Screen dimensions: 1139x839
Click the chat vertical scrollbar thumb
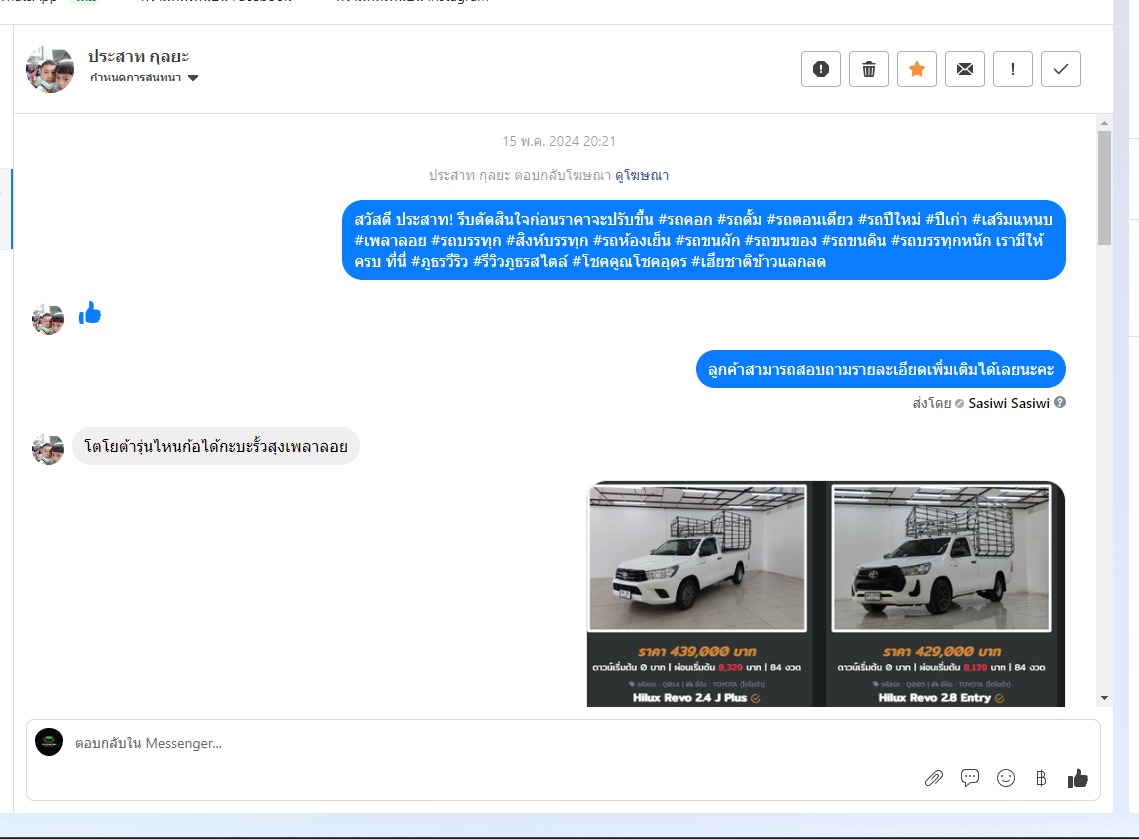pos(1104,188)
